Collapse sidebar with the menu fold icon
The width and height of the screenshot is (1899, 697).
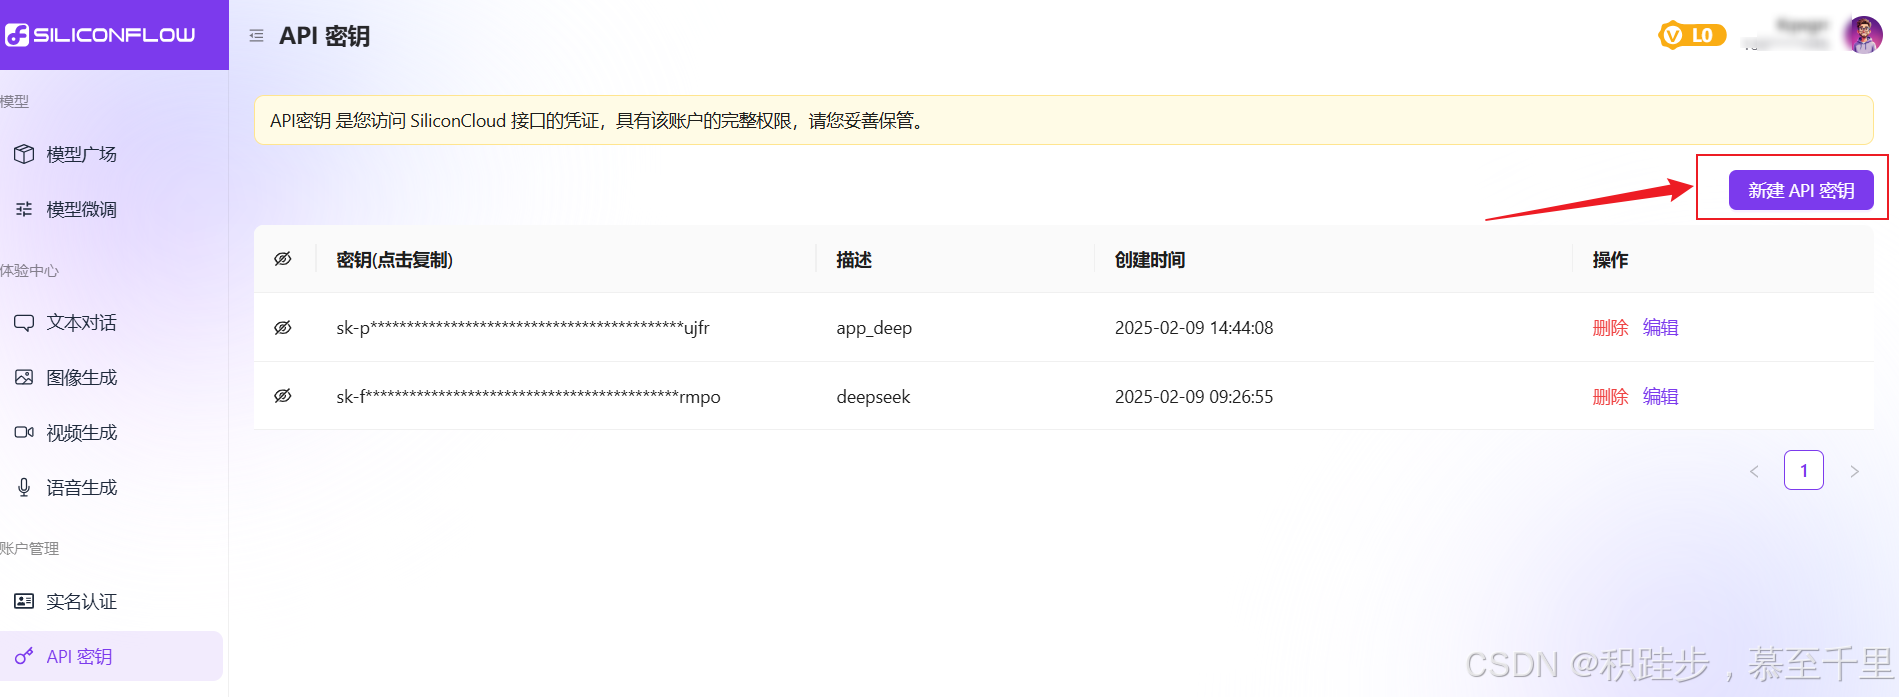[256, 36]
